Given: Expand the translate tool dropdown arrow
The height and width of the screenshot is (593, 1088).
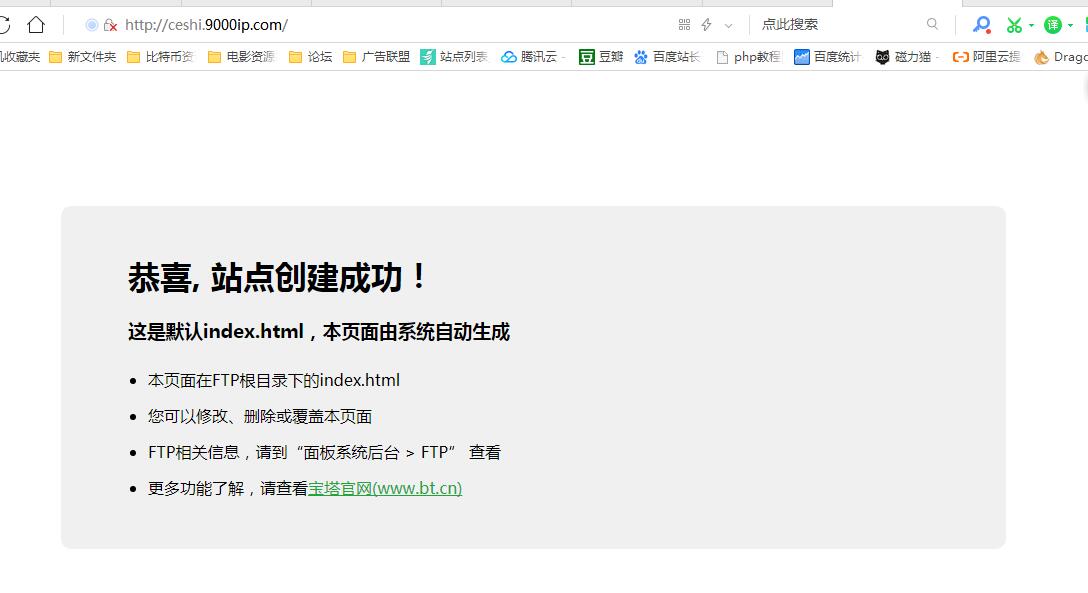Looking at the screenshot, I should [1070, 26].
